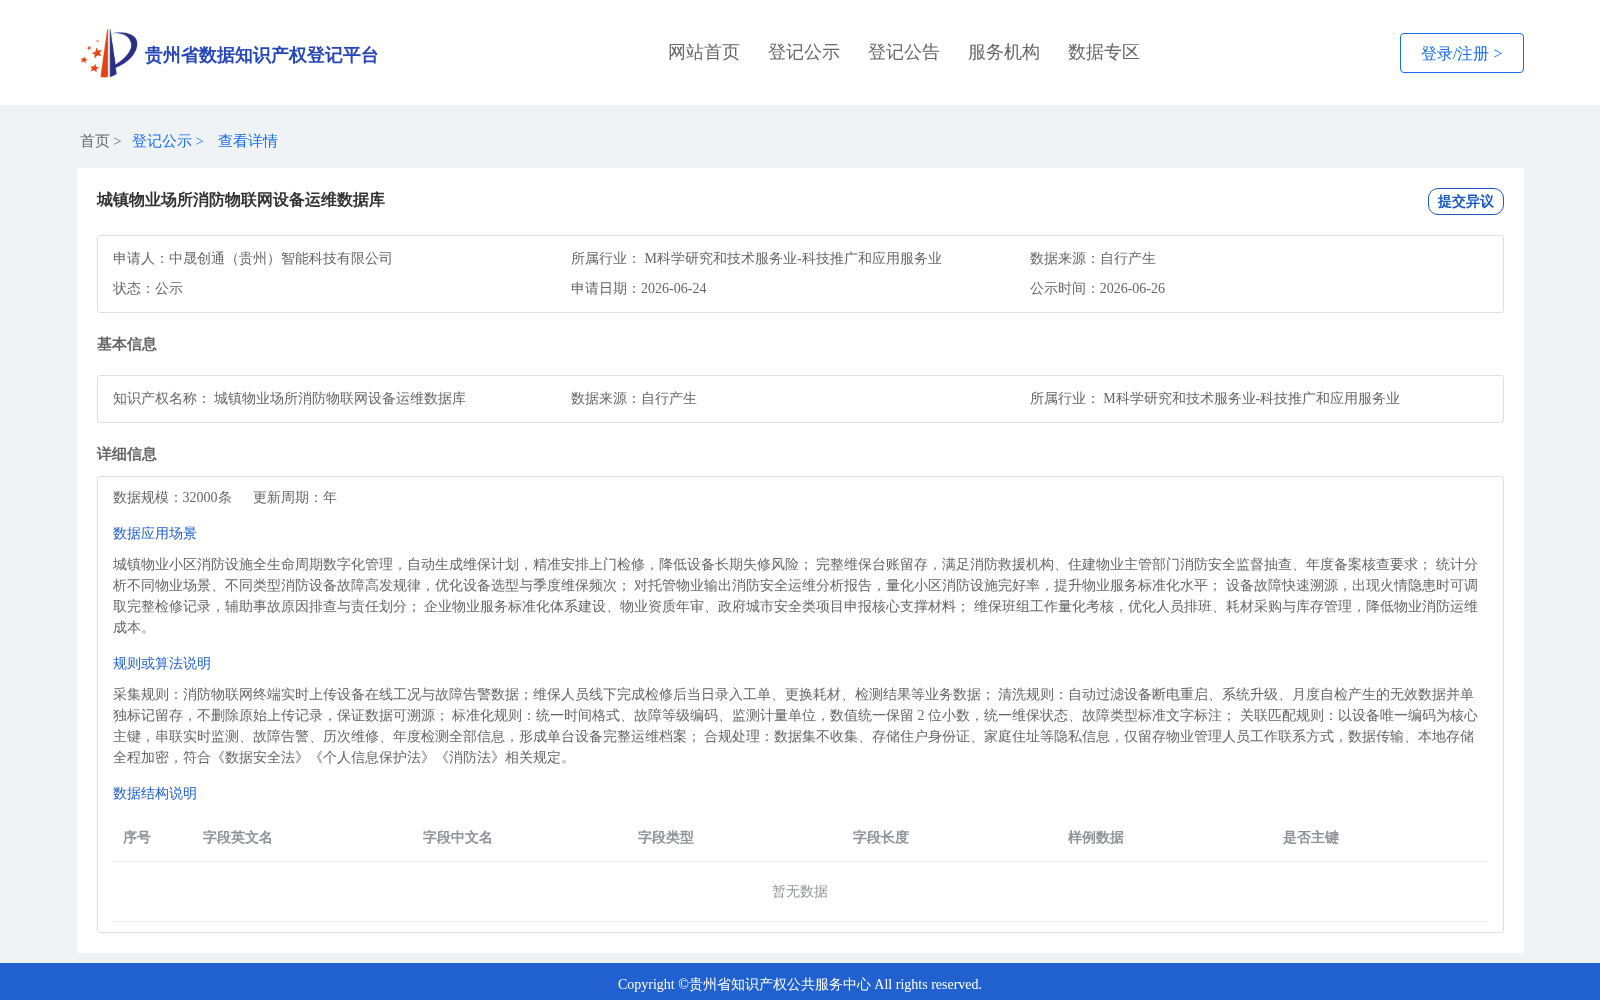Screen dimensions: 1600x1000
Task: Click 状态：公示 text
Action: (148, 288)
